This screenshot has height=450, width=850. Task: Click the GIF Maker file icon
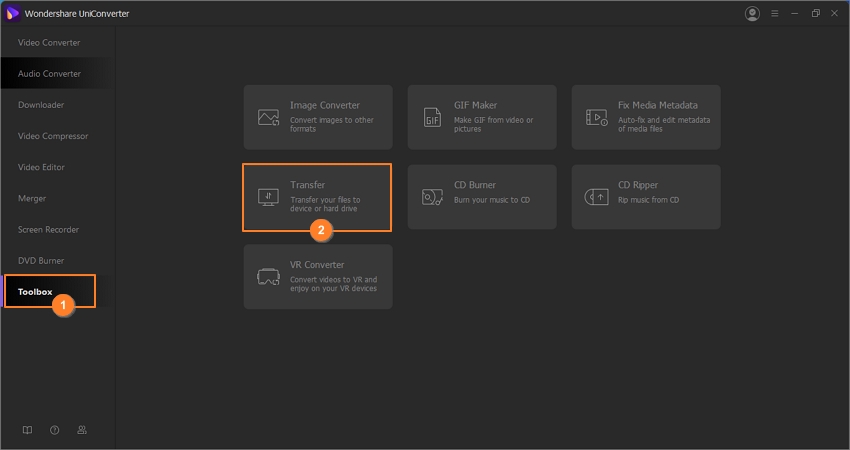(432, 117)
